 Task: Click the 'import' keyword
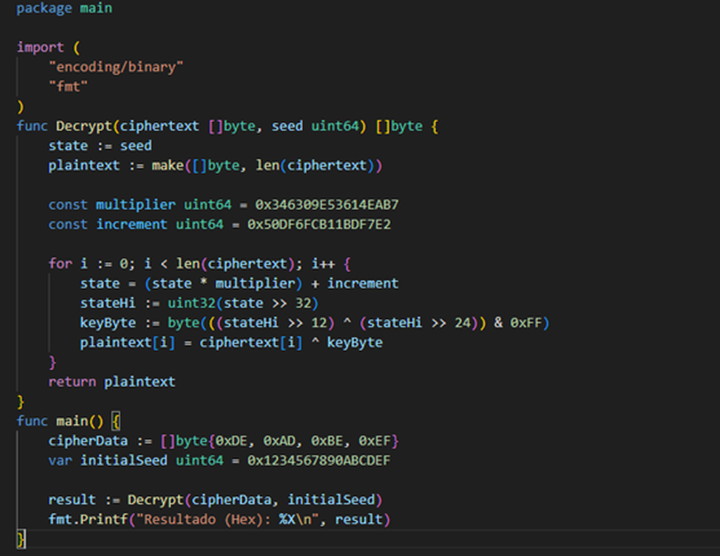point(40,47)
